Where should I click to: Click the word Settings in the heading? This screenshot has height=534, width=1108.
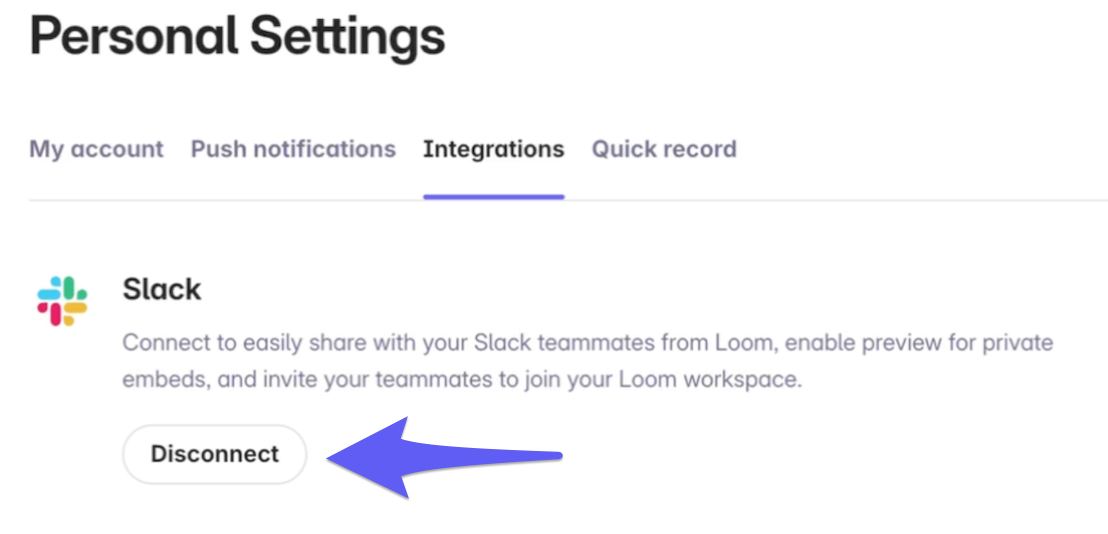point(347,36)
